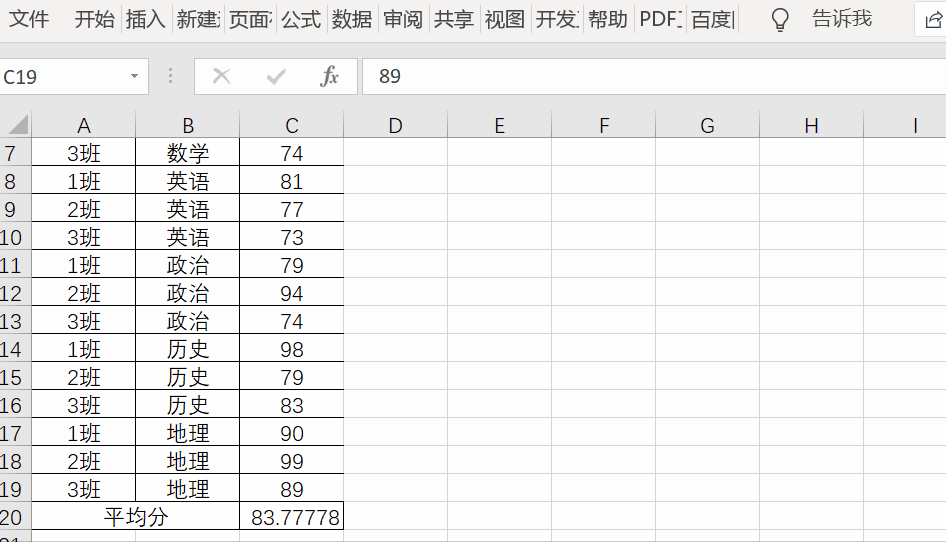Select cell C9 with value 77
946x542 pixels.
(x=292, y=209)
